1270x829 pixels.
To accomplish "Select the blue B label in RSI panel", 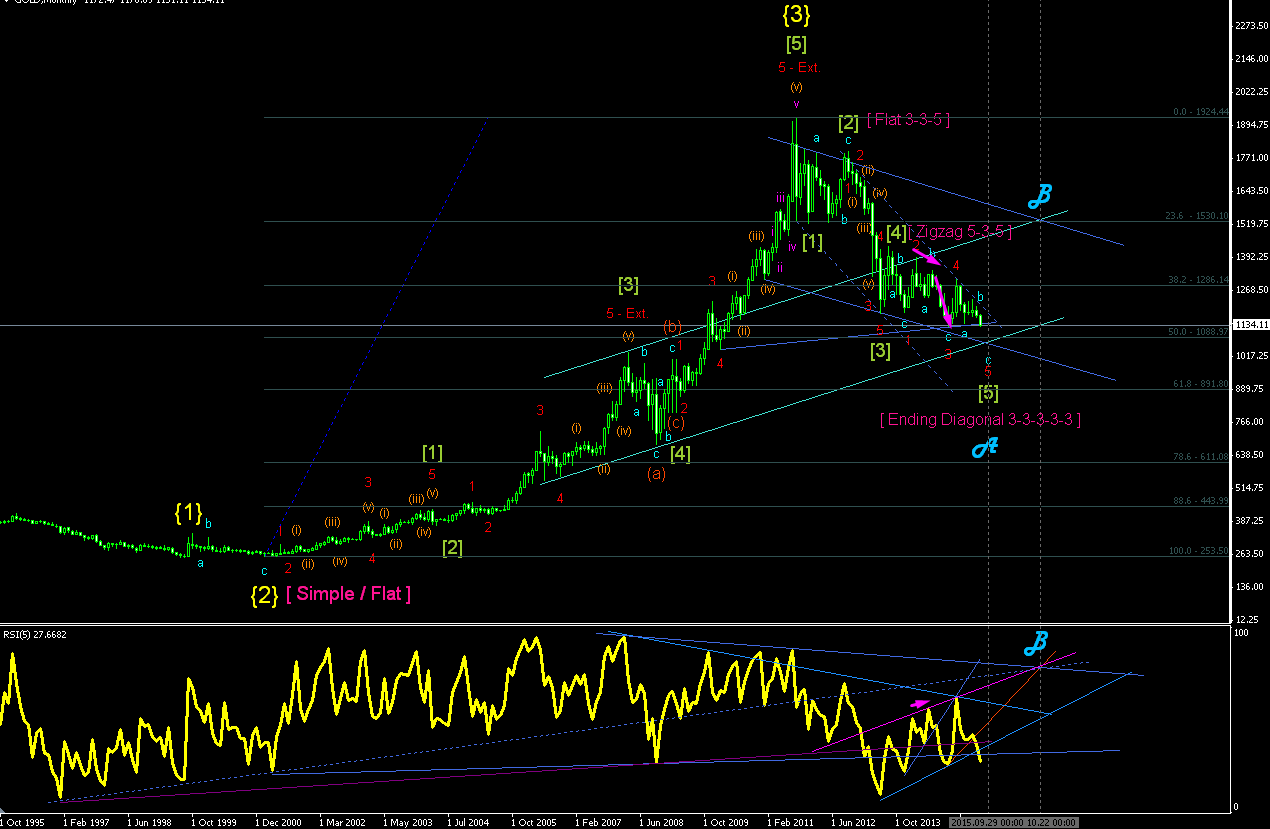I will click(1035, 644).
